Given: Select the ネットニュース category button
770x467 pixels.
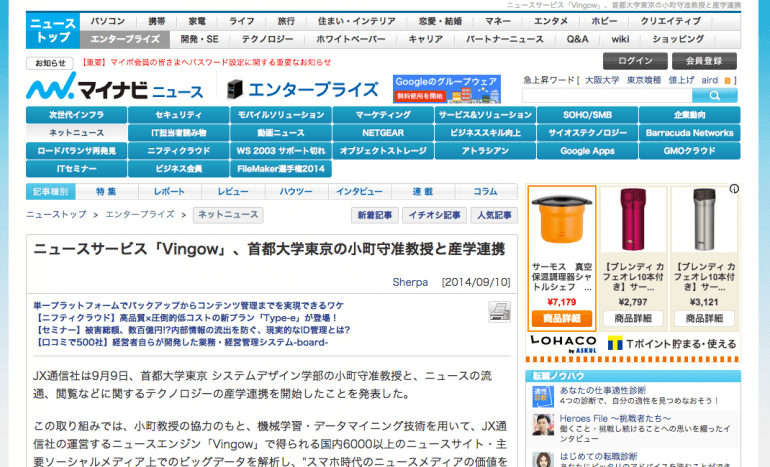Looking at the screenshot, I should 77,133.
